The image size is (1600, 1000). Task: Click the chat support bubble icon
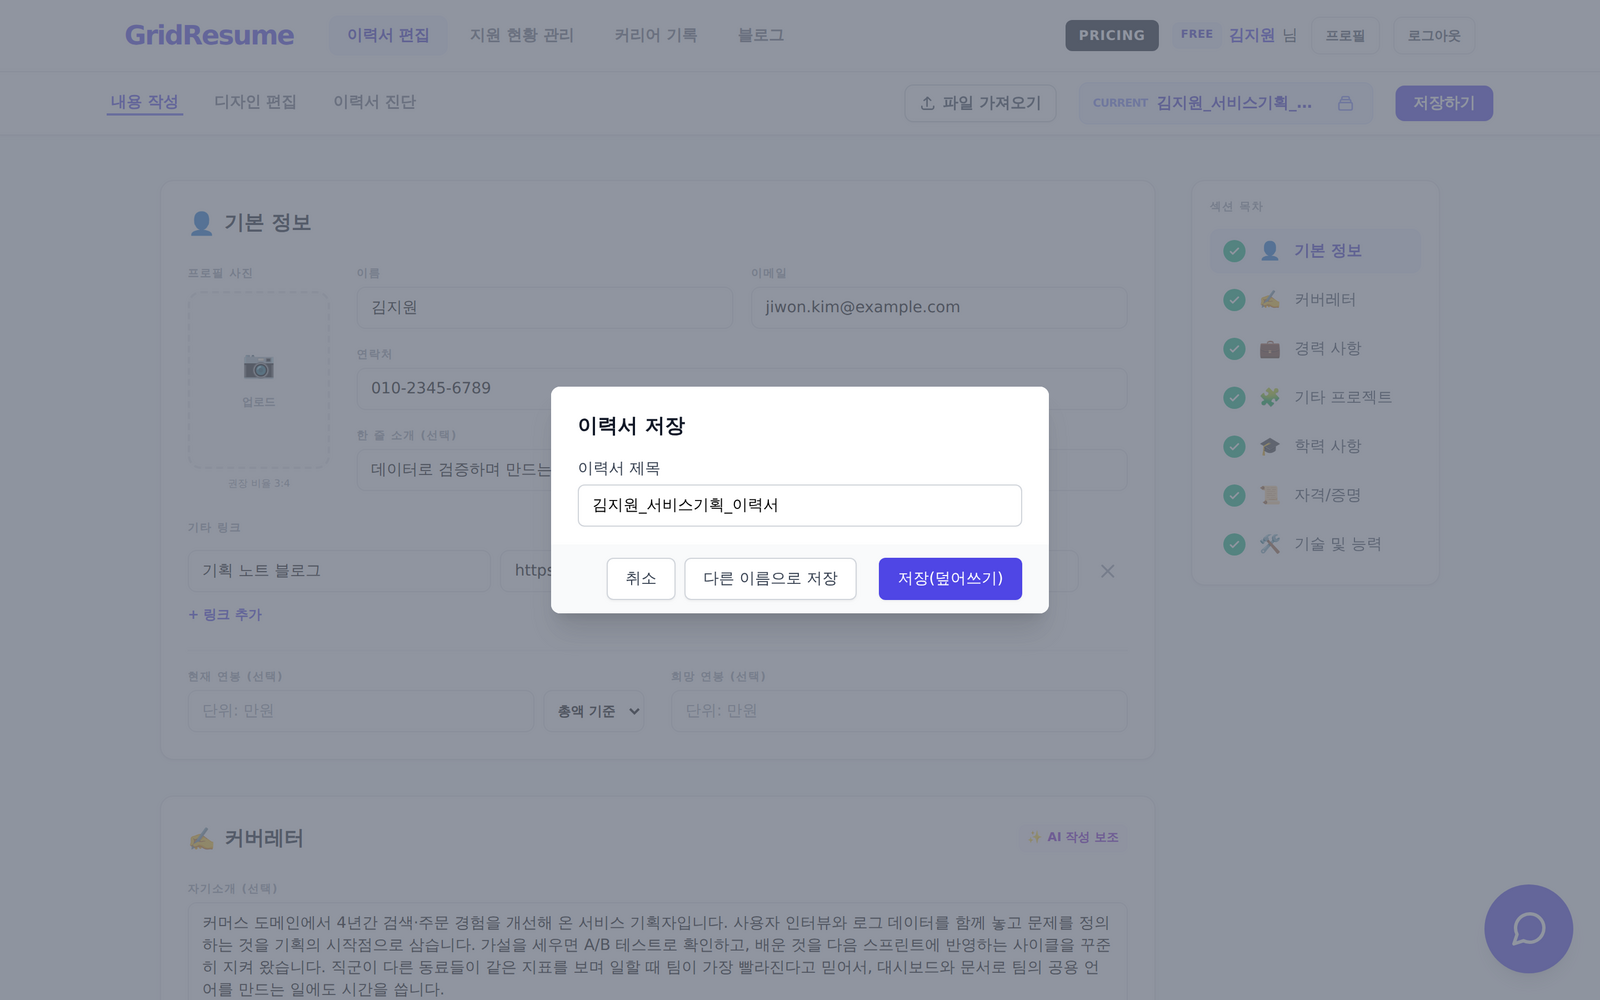1528,928
